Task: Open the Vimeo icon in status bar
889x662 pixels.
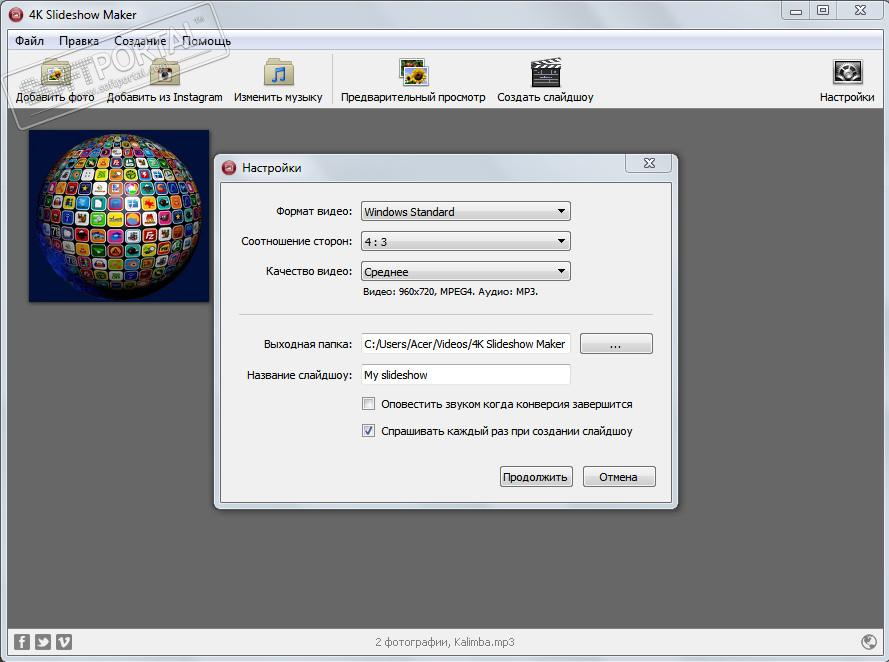Action: [64, 642]
